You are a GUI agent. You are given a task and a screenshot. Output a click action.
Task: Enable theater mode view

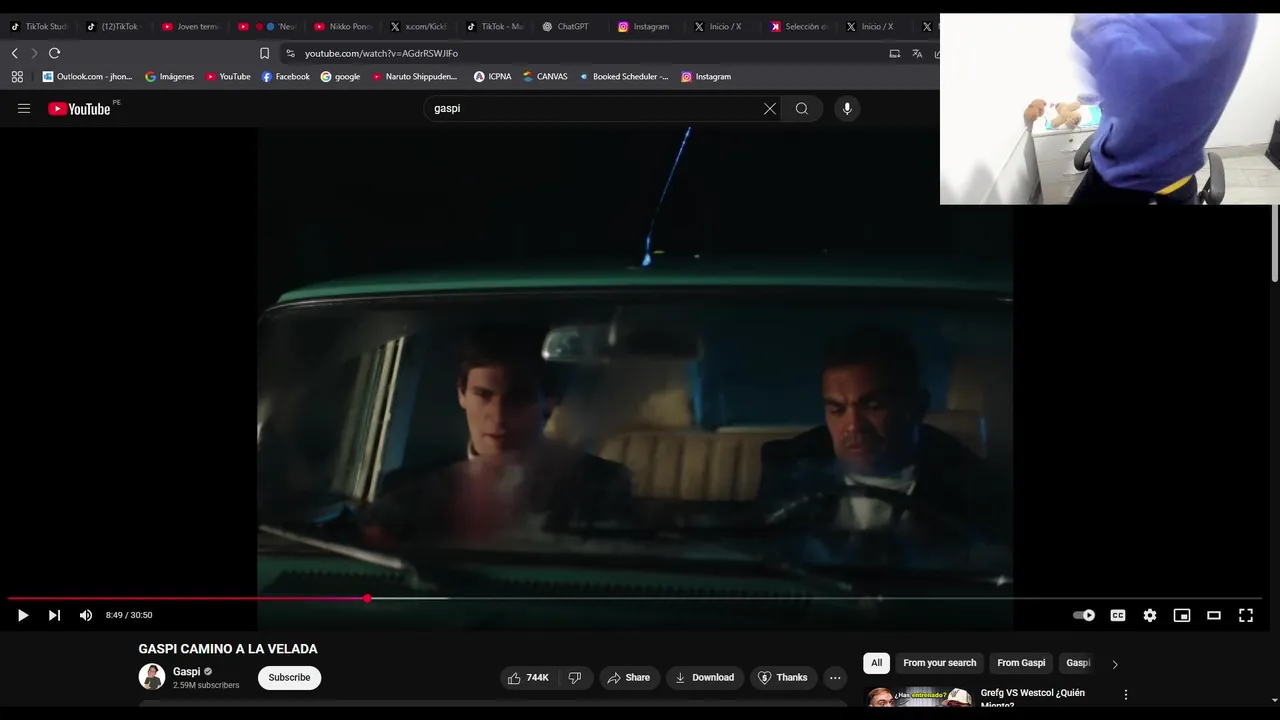1214,615
